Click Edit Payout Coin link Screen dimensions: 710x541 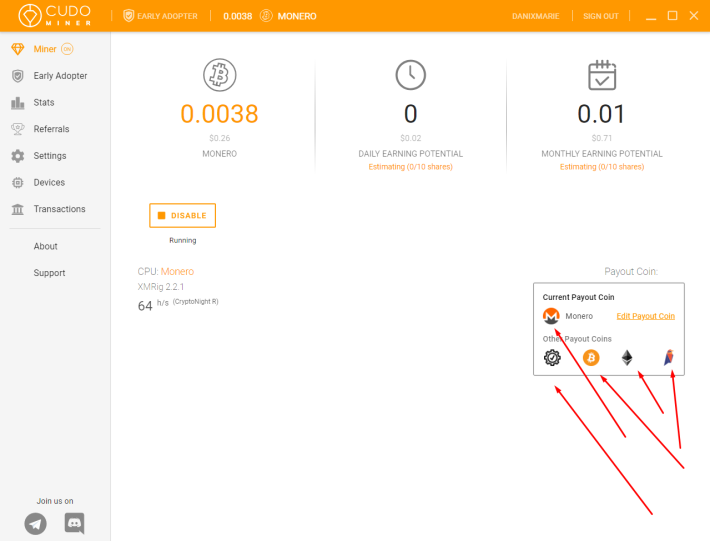tap(646, 316)
